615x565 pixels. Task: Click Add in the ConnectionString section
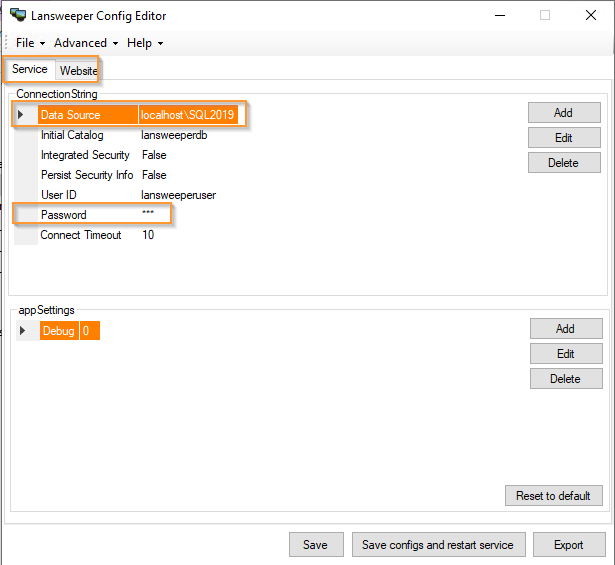(564, 113)
